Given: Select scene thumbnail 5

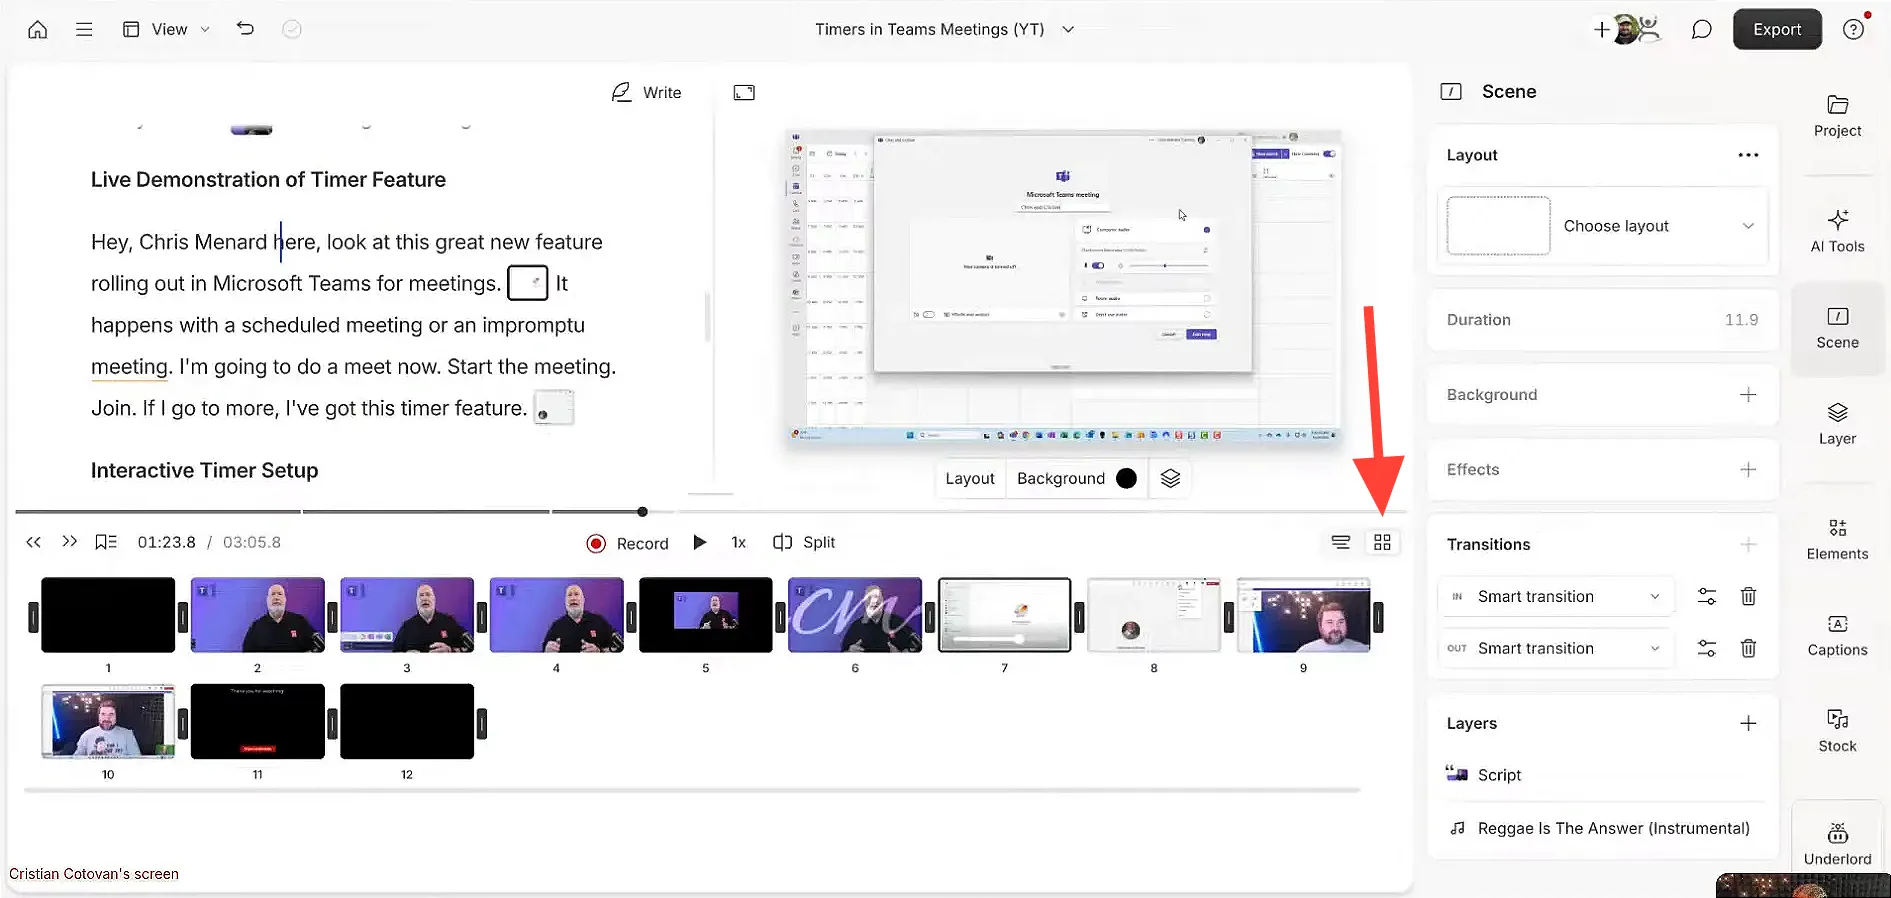Looking at the screenshot, I should click(706, 615).
